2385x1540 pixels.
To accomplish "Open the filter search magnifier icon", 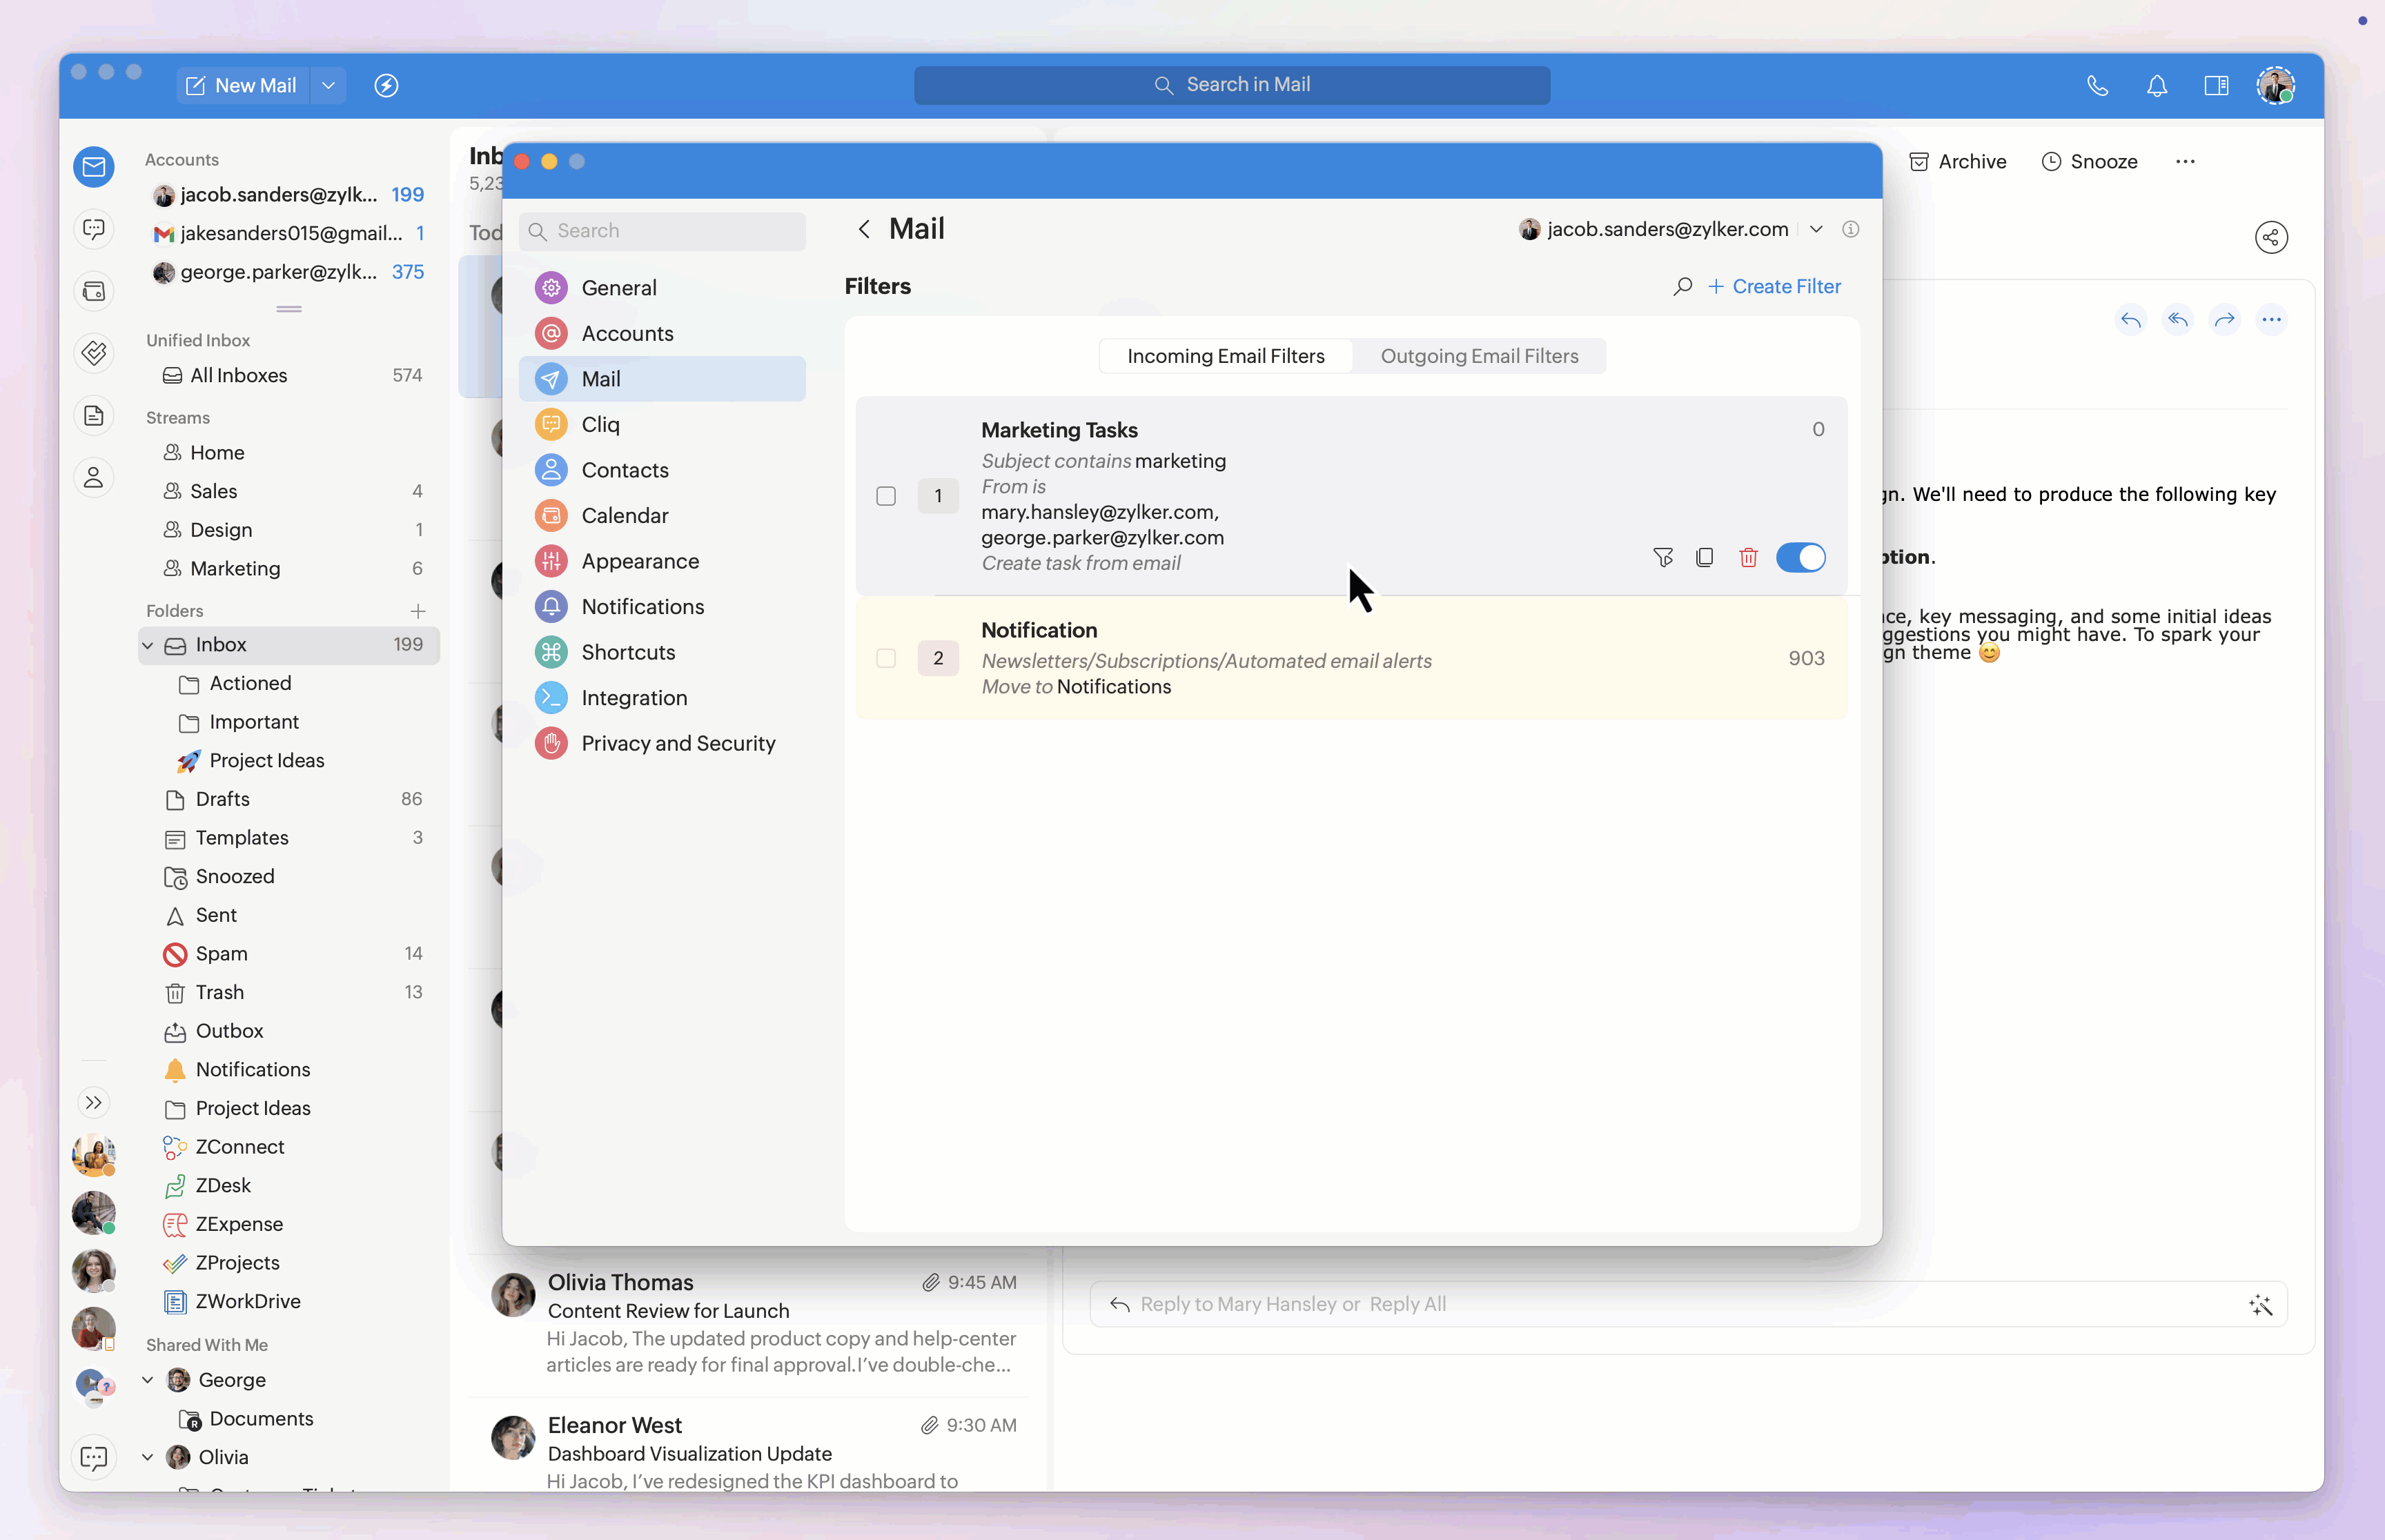I will click(1683, 287).
